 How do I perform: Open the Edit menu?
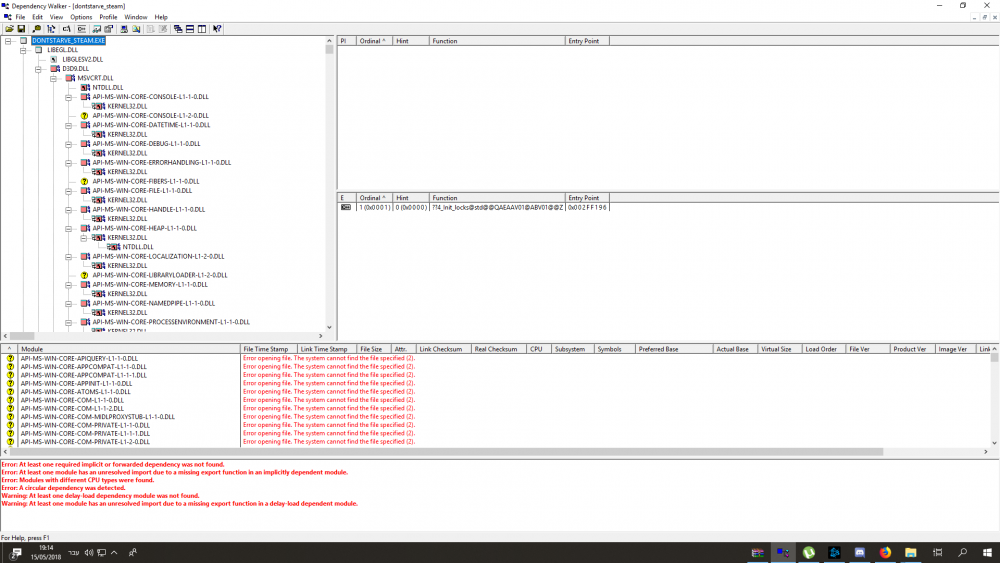tap(38, 17)
